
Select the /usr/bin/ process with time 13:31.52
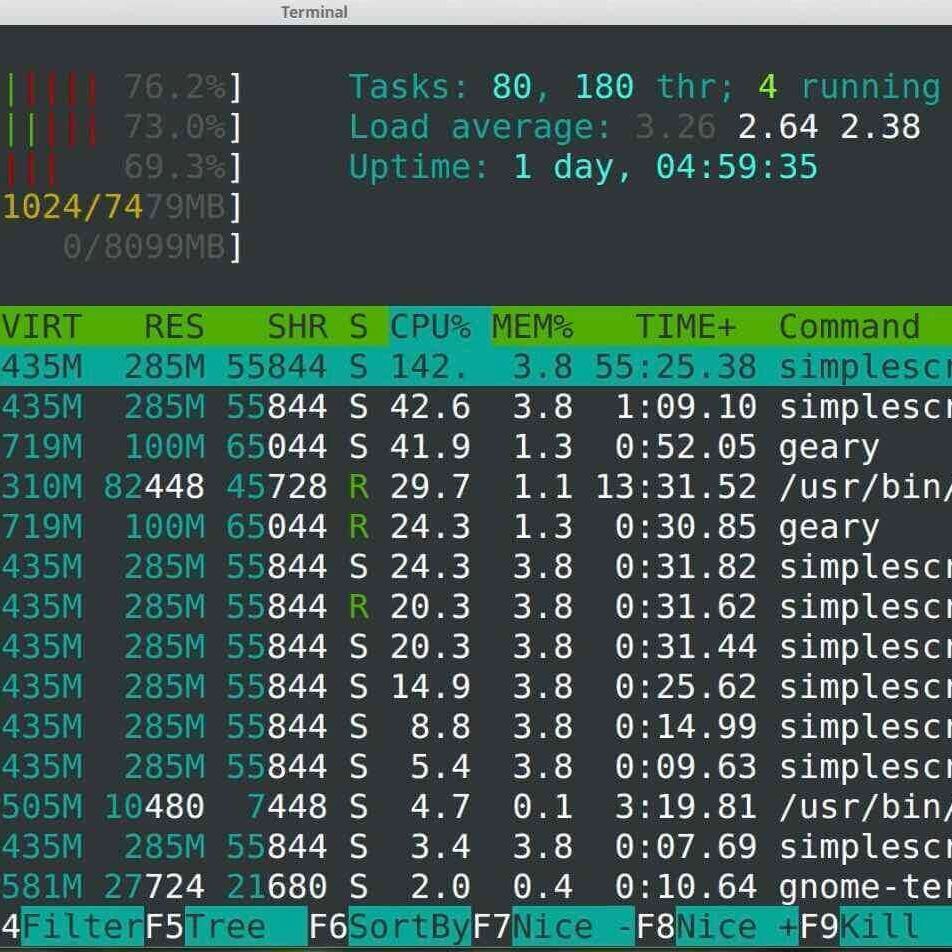(x=864, y=487)
